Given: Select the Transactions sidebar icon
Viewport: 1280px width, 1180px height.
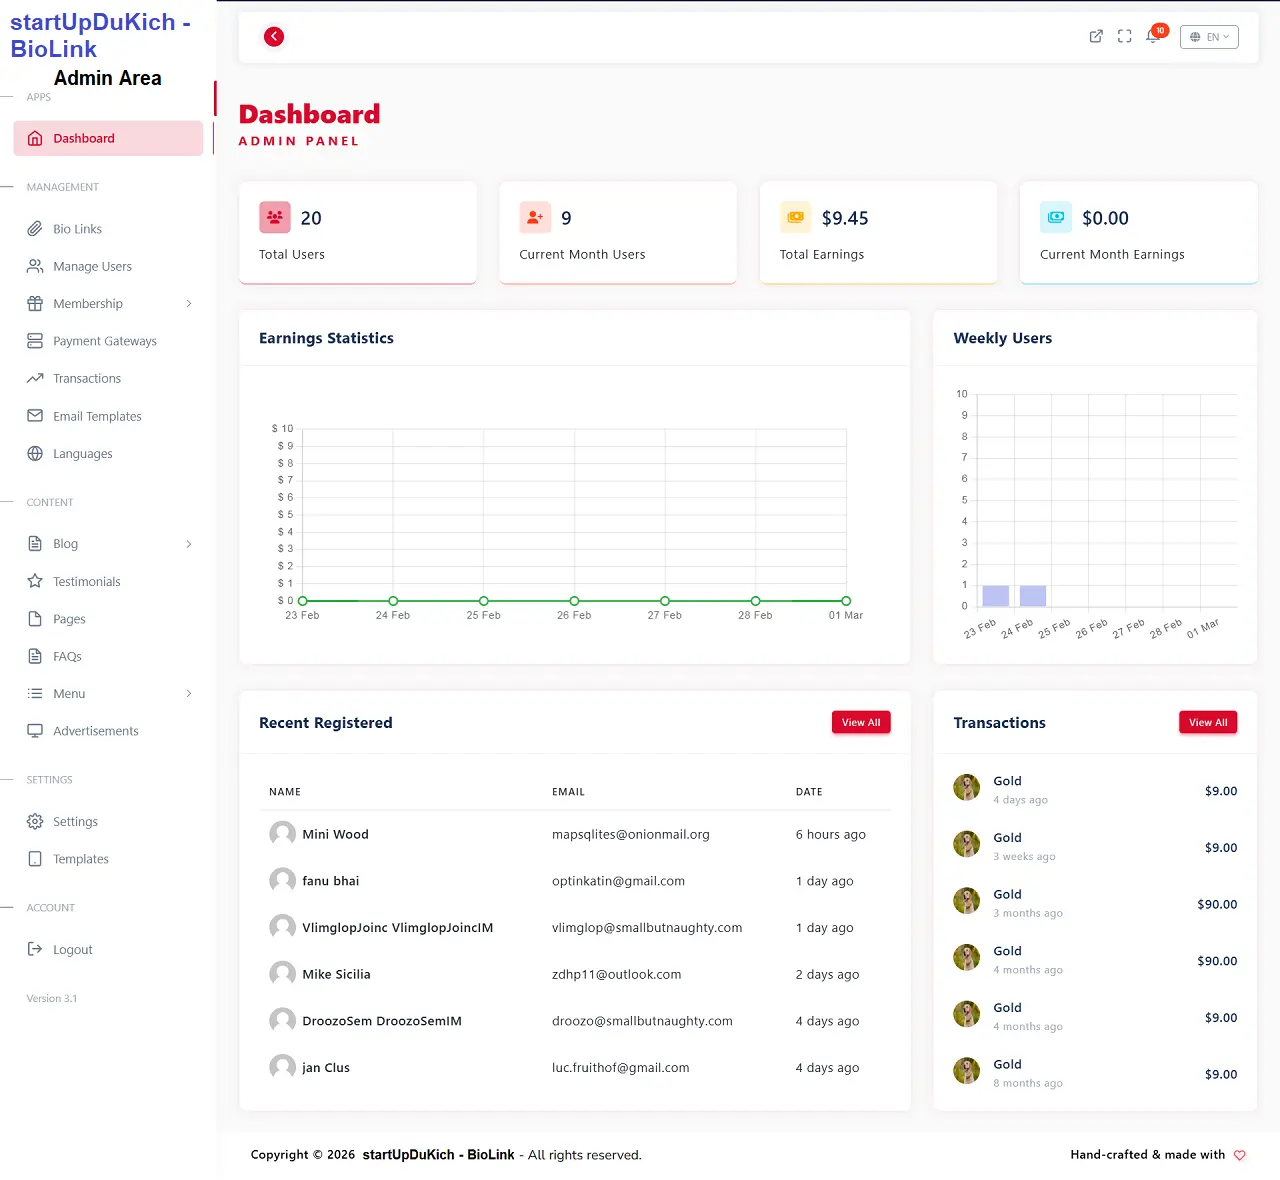Looking at the screenshot, I should click(x=35, y=378).
